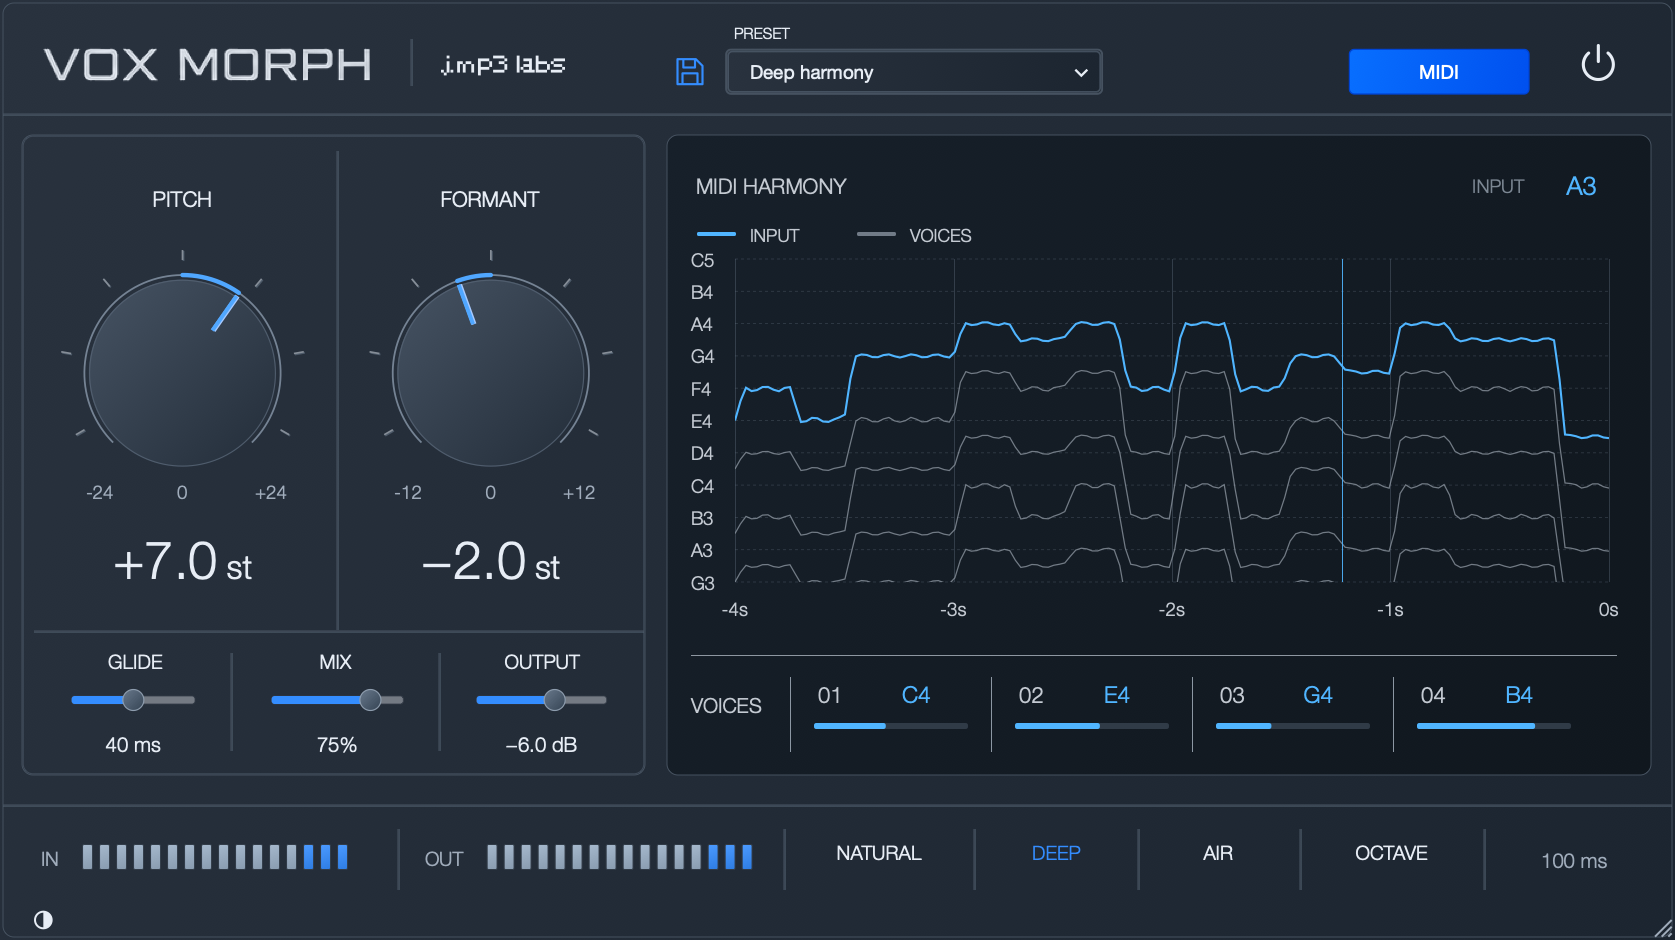Viewport: 1675px width, 940px height.
Task: Click the IN level meter
Action: pyautogui.click(x=215, y=857)
